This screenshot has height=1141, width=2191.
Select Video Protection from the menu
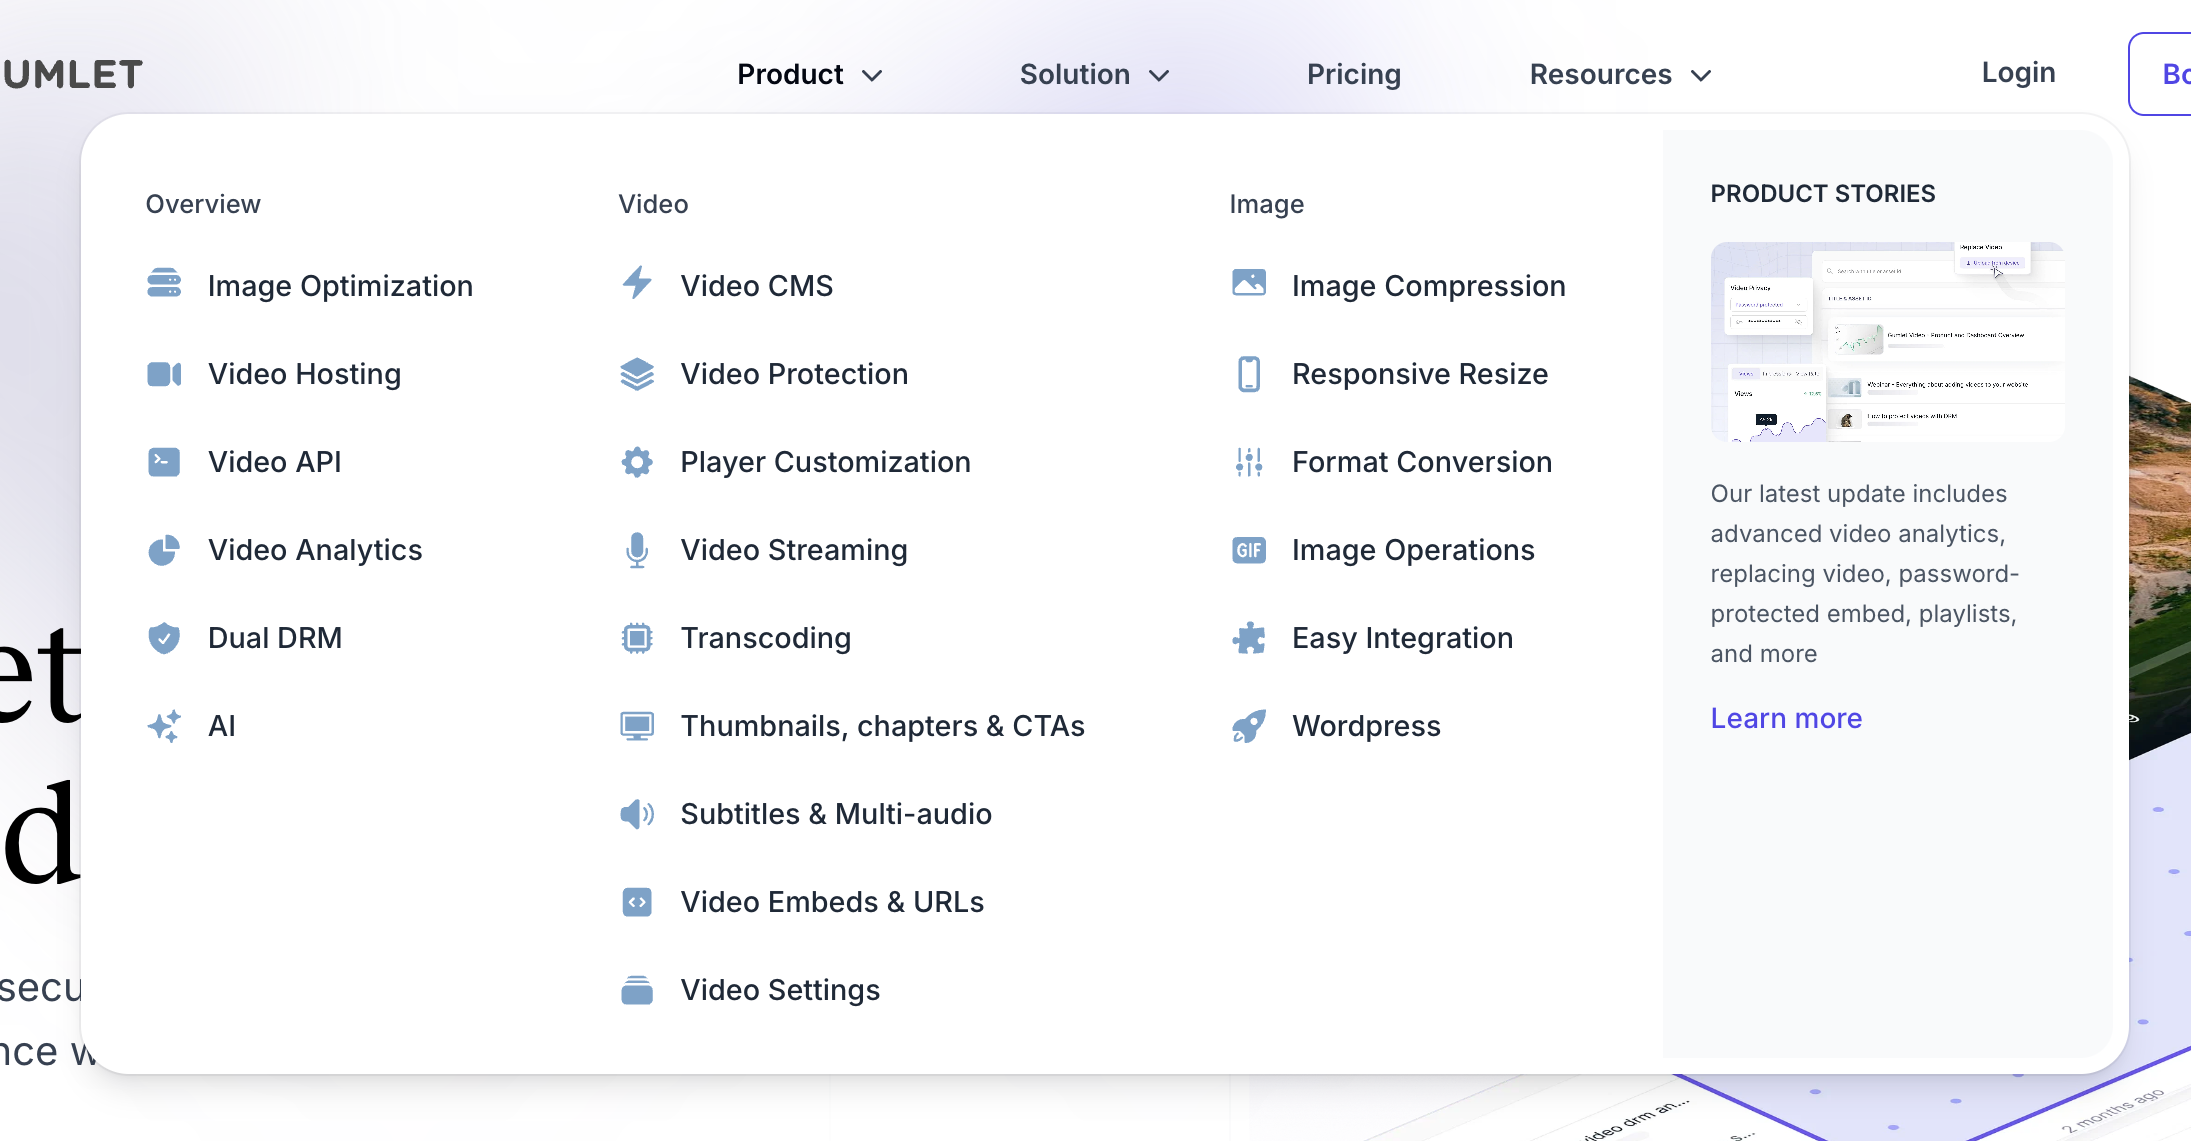pos(794,374)
